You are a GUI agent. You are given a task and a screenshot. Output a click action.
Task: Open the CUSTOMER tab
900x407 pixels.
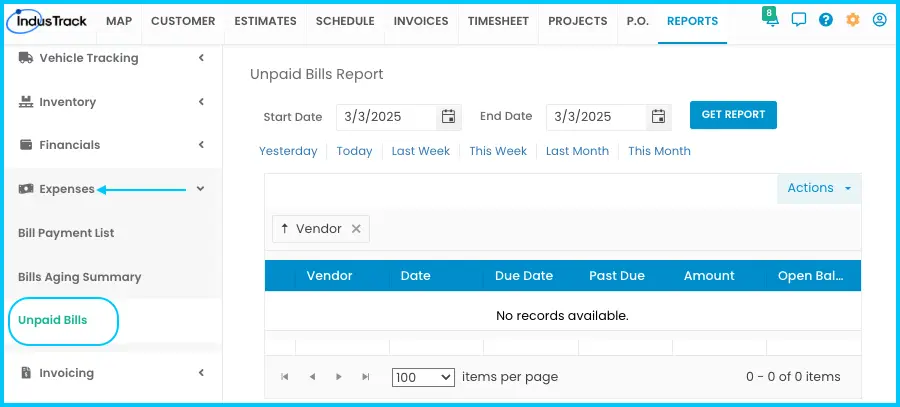click(183, 21)
